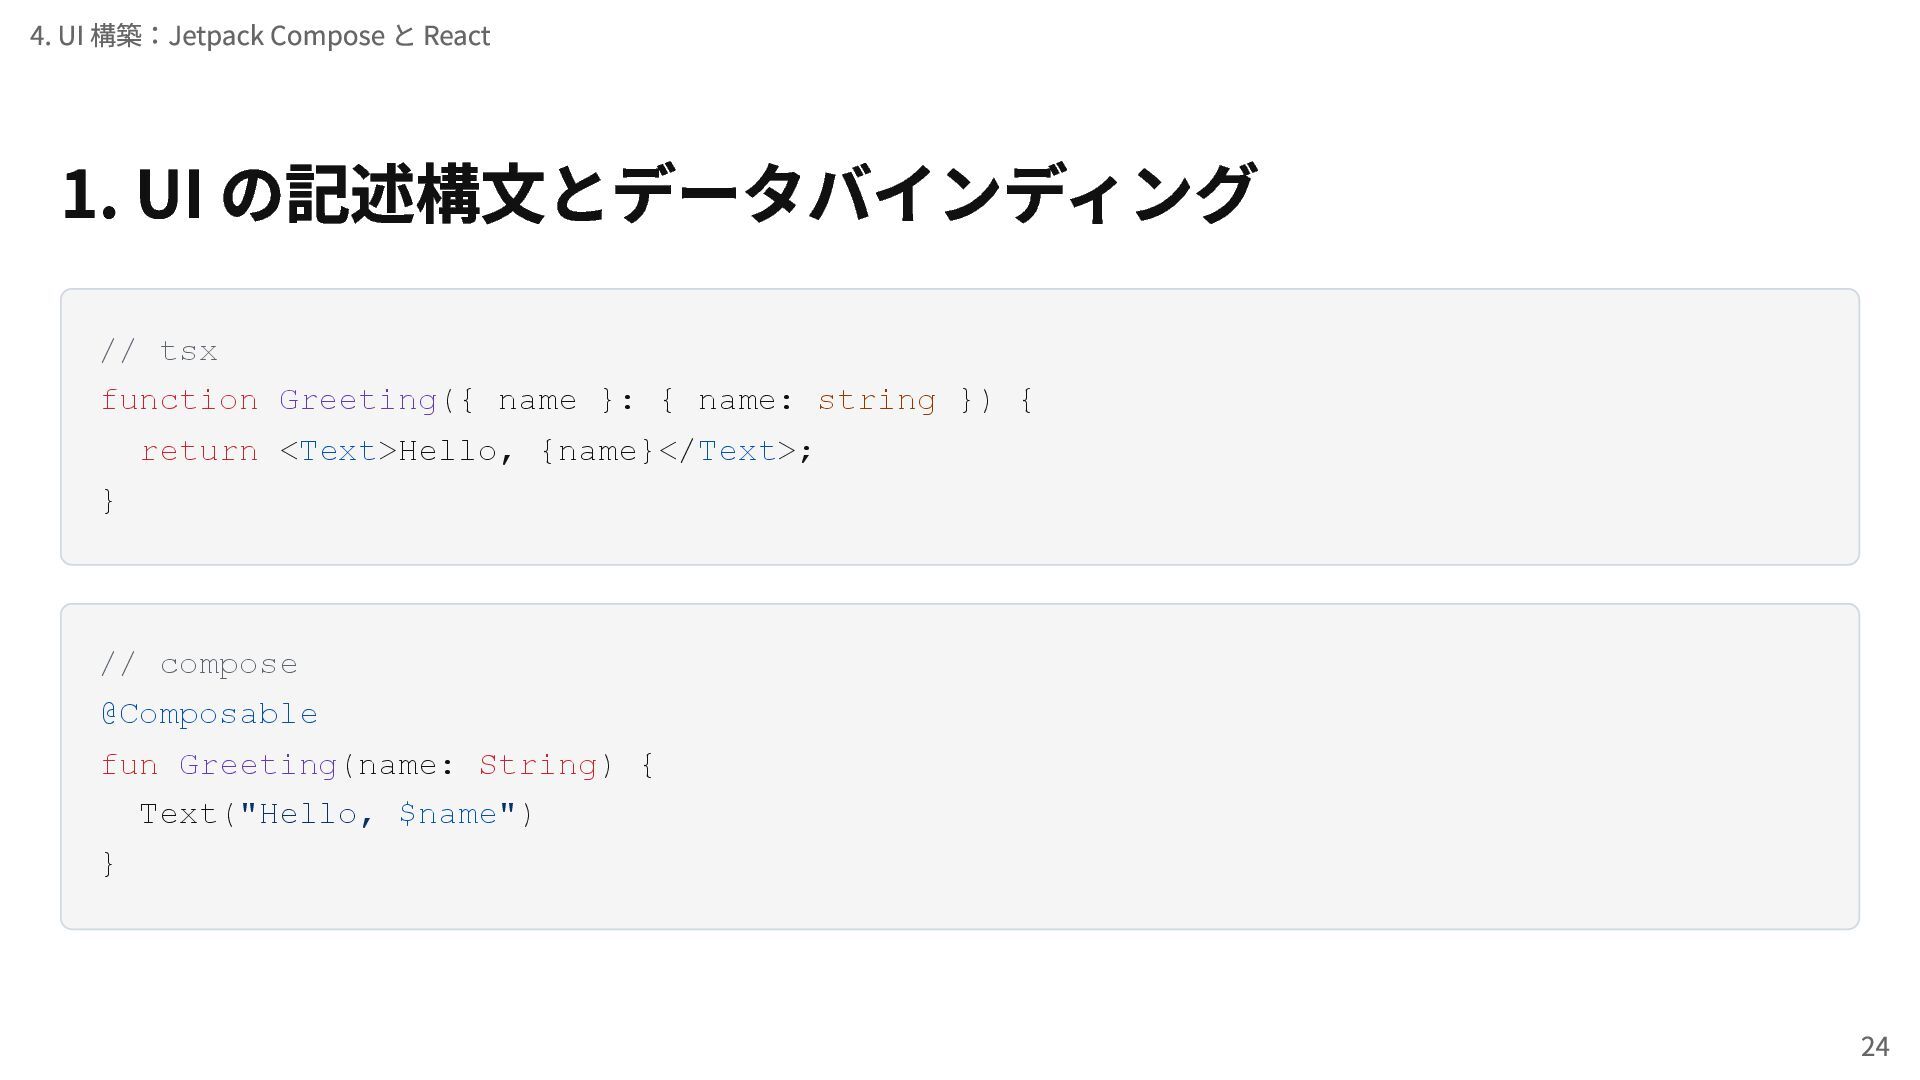1920x1080 pixels.
Task: Click the slide page number 24
Action: [1874, 1046]
